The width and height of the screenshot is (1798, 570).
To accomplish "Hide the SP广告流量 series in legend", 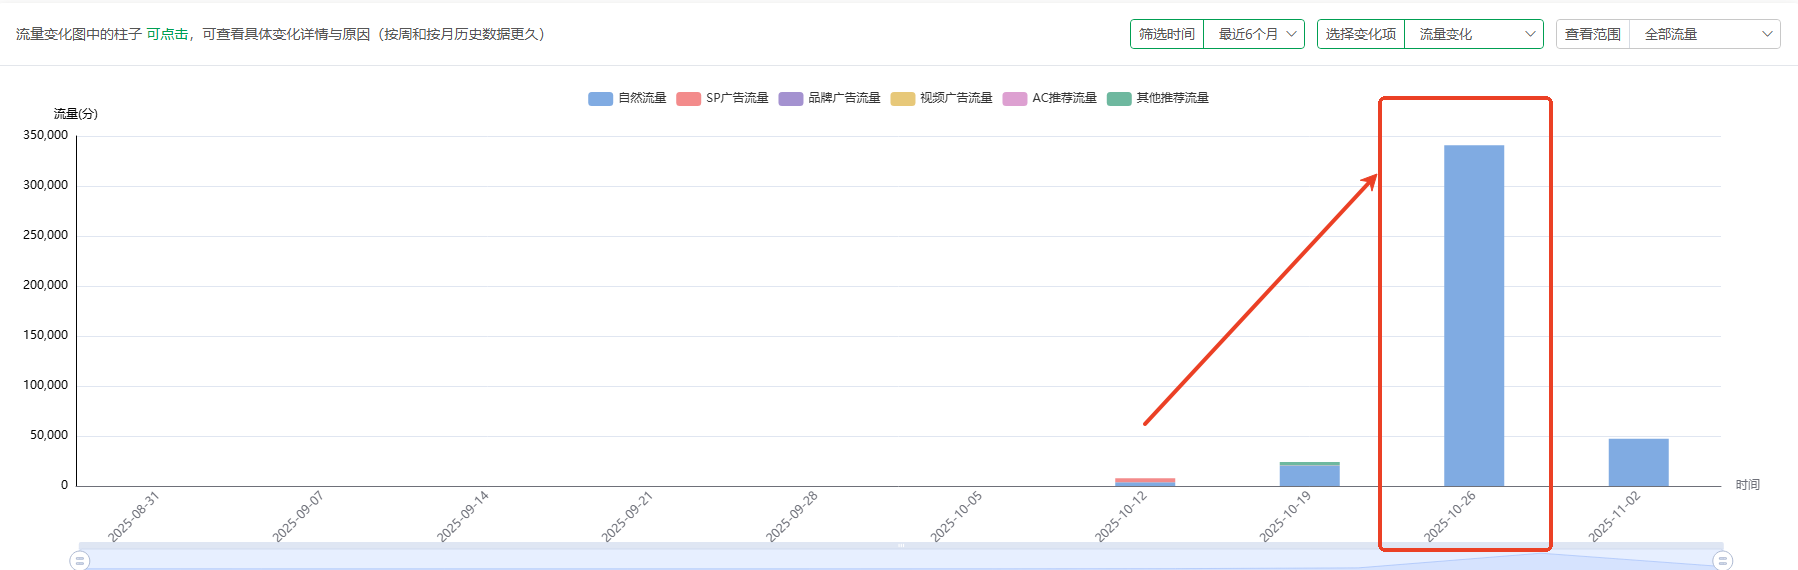I will pyautogui.click(x=723, y=98).
